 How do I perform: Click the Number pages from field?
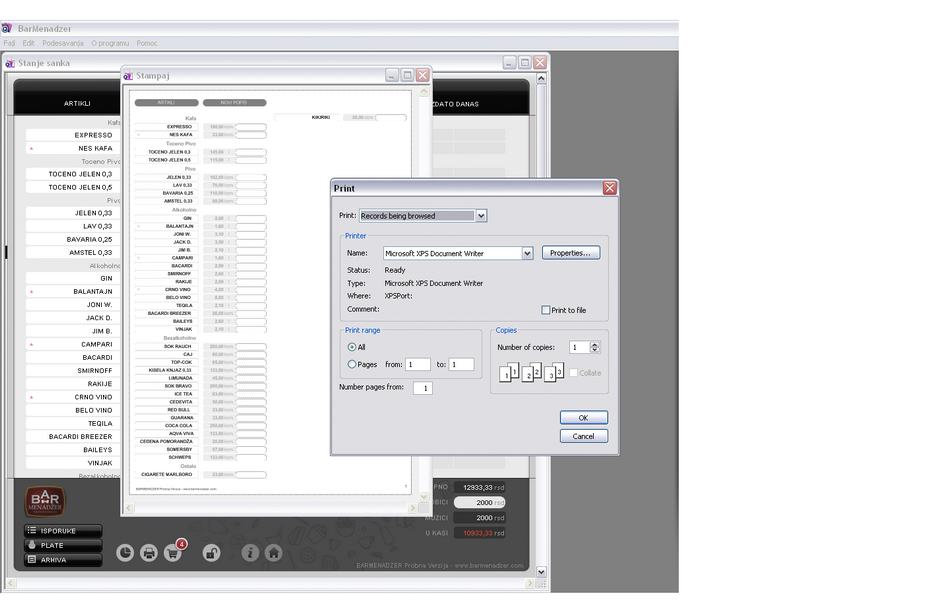click(423, 388)
